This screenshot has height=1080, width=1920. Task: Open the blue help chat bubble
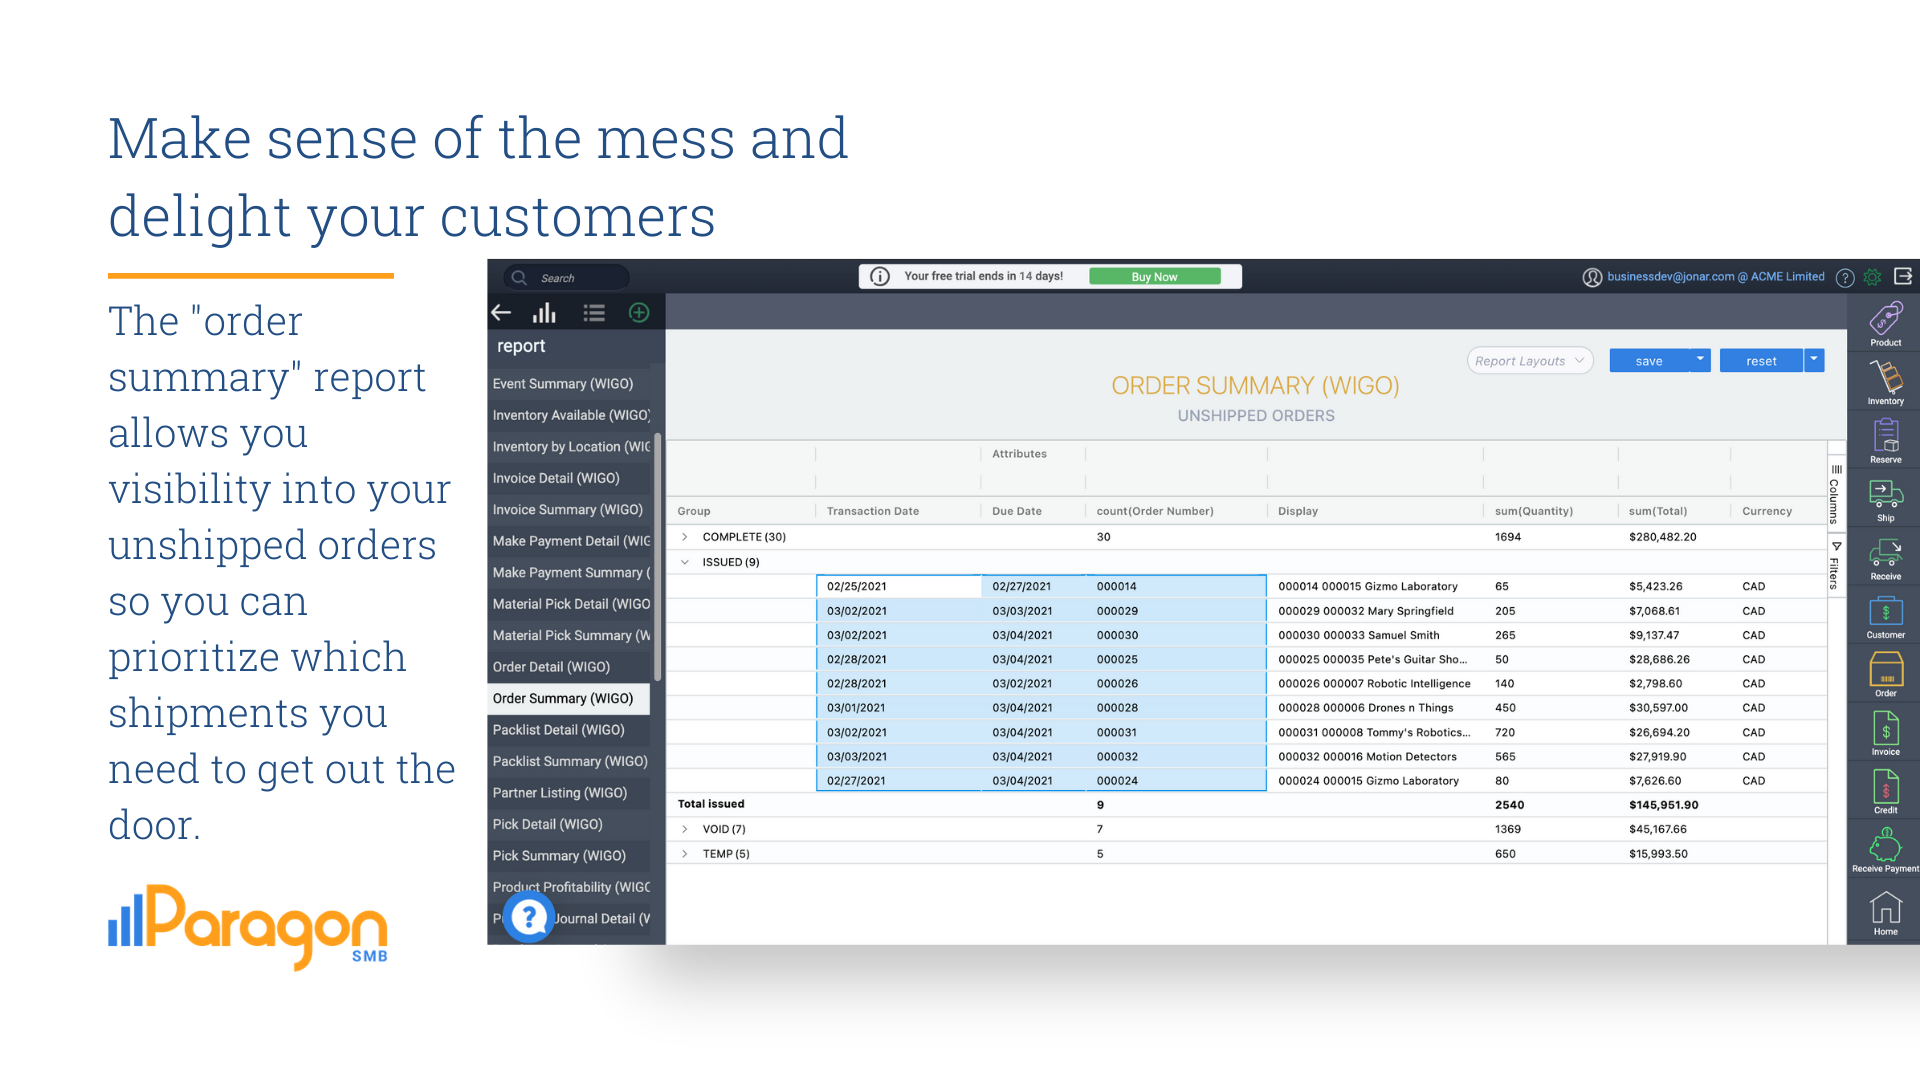tap(529, 916)
